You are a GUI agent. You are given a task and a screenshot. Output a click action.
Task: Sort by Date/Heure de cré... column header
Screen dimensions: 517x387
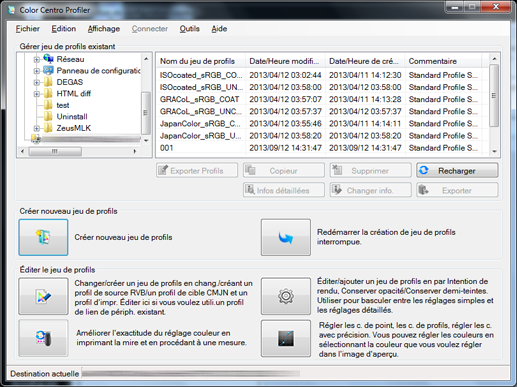pos(365,61)
